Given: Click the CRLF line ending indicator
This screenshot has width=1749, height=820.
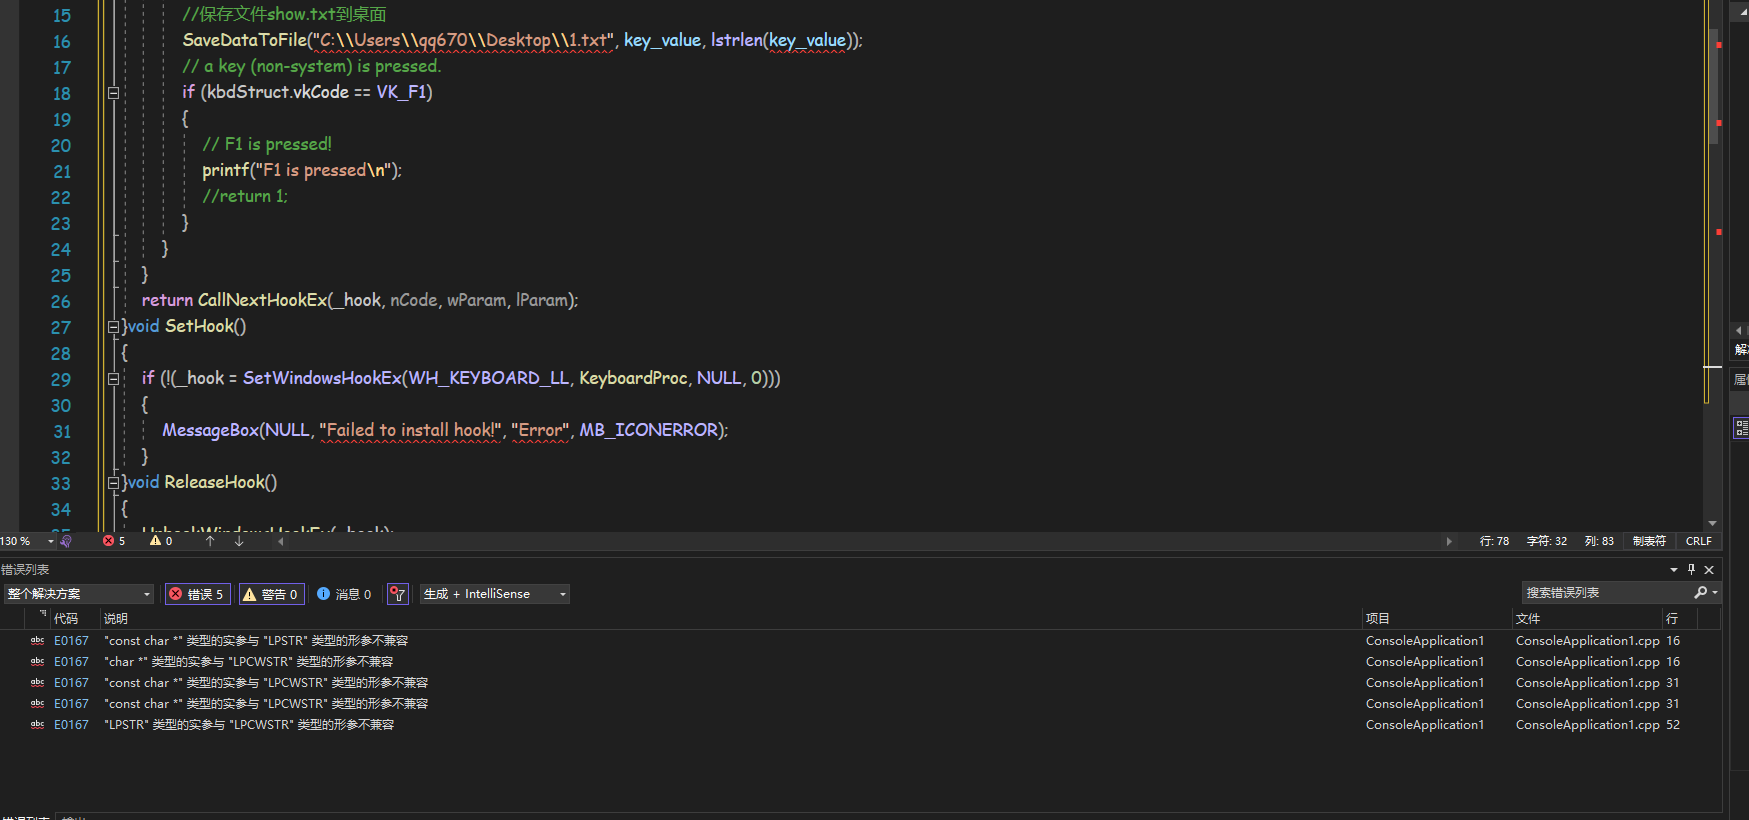Looking at the screenshot, I should click(x=1699, y=541).
